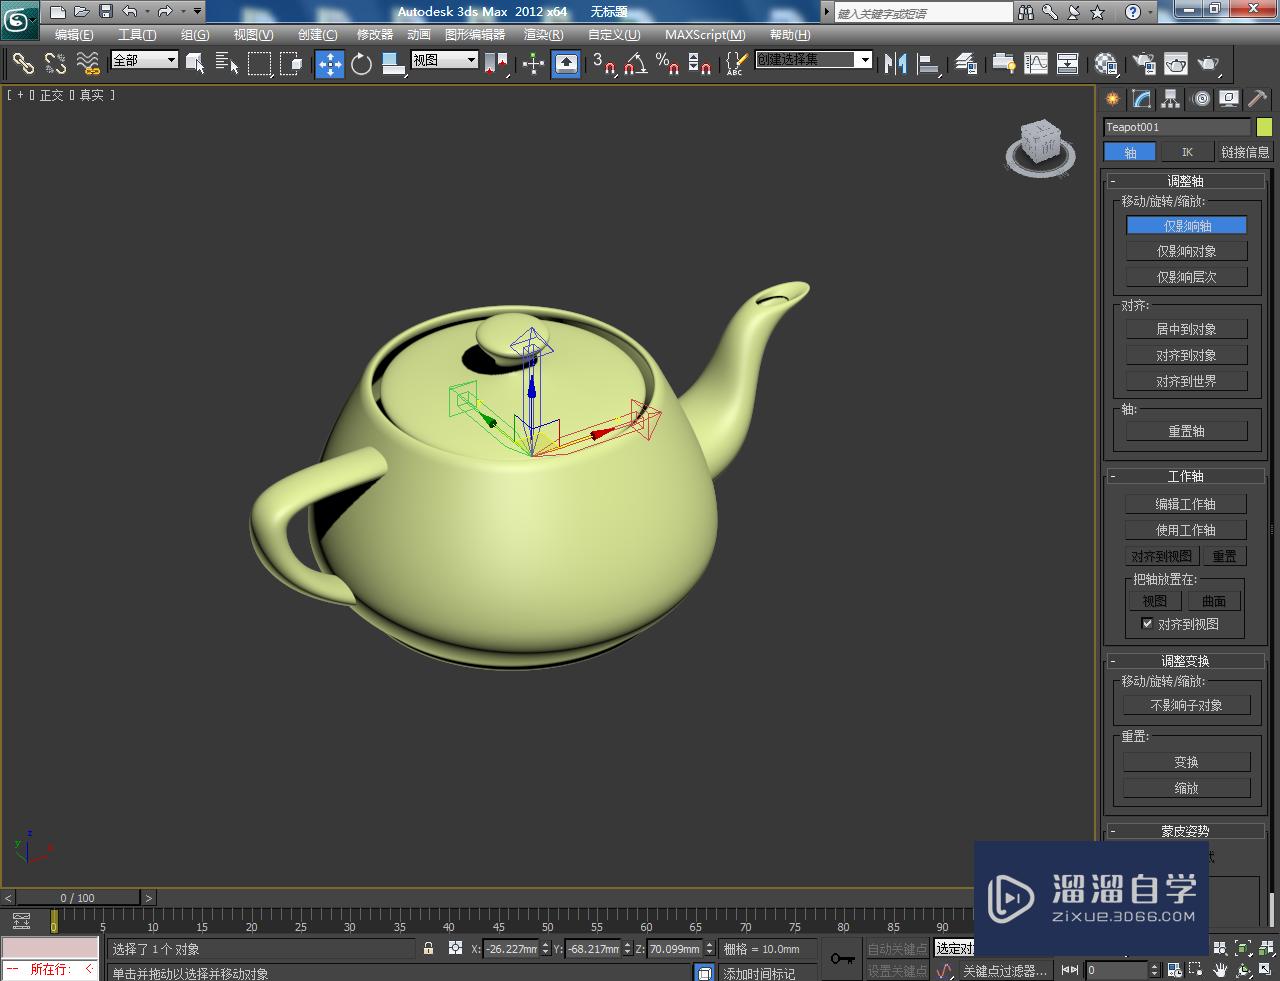The width and height of the screenshot is (1280, 981).
Task: Click the Set Key key icon
Action: 842,958
